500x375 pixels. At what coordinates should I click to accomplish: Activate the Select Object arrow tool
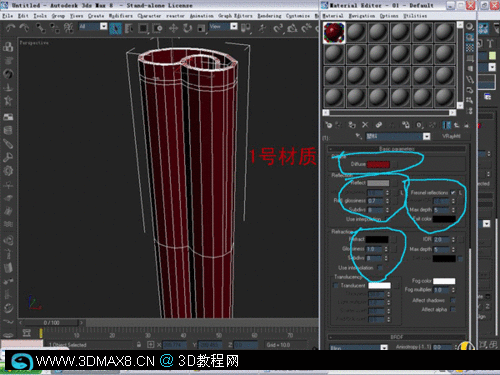[x=115, y=29]
